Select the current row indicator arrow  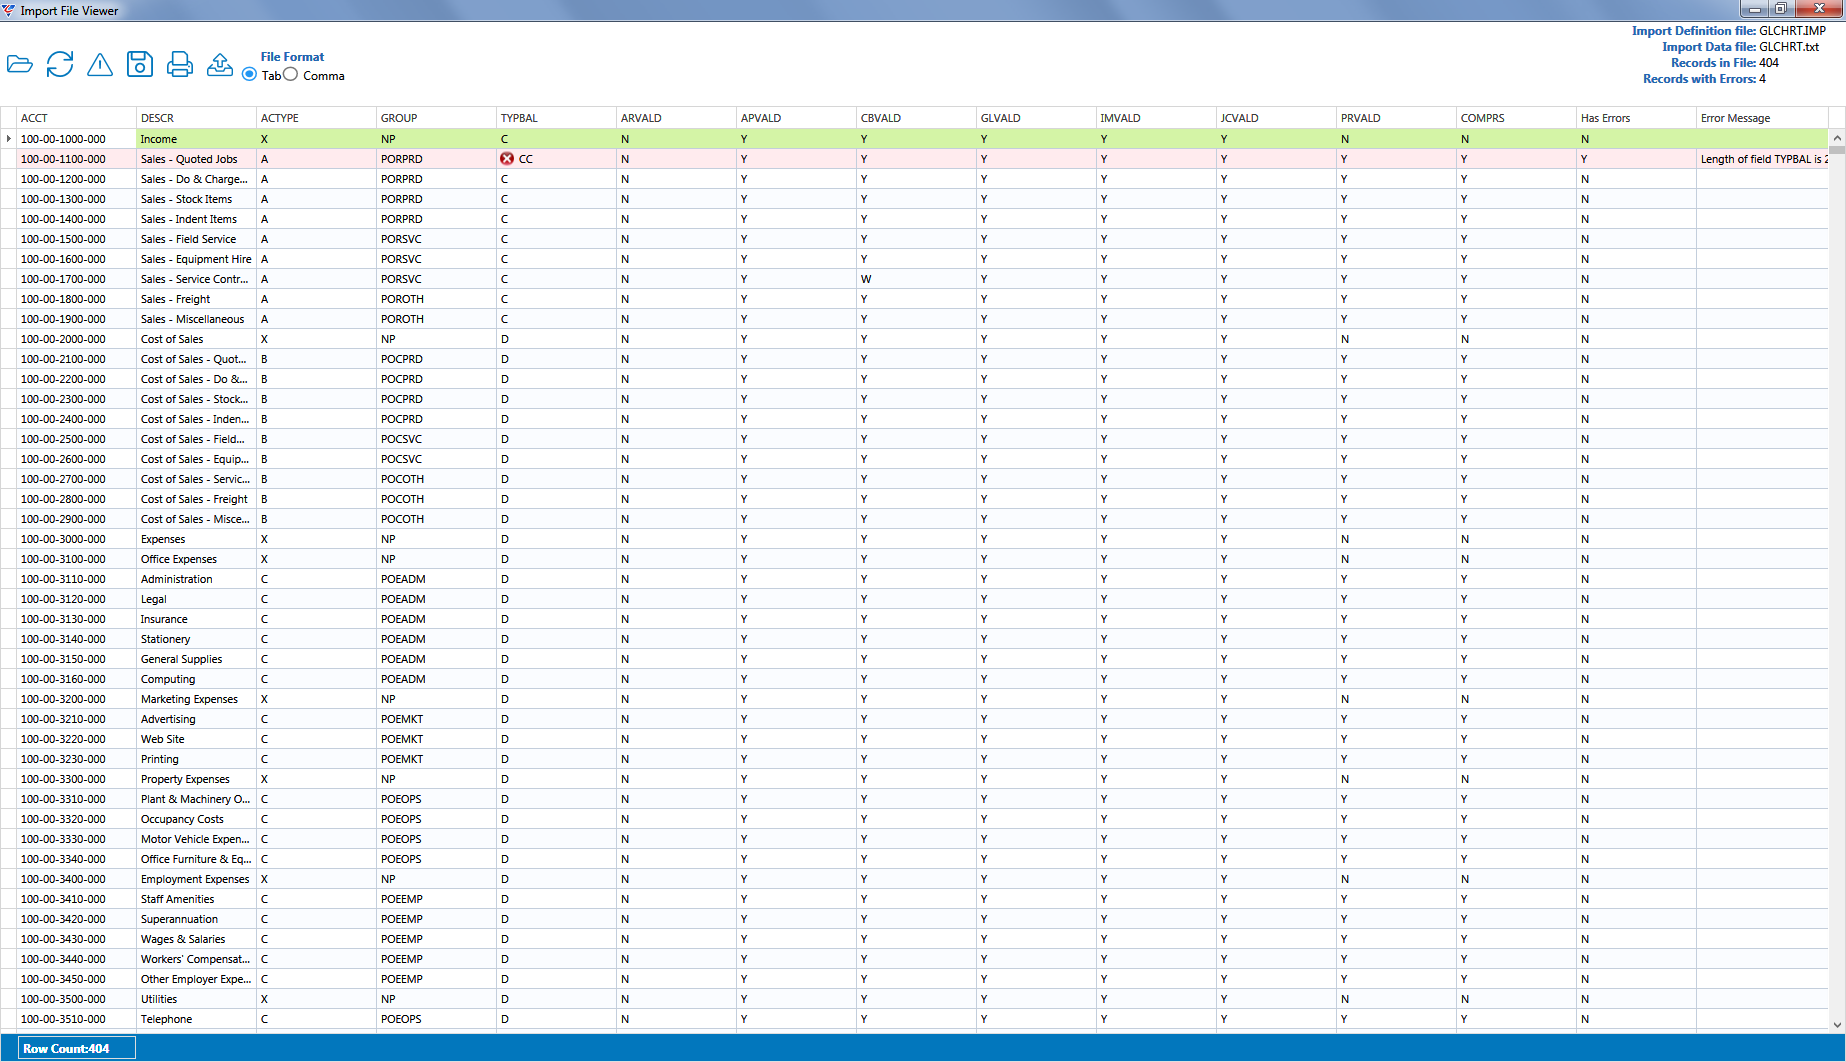(x=8, y=139)
